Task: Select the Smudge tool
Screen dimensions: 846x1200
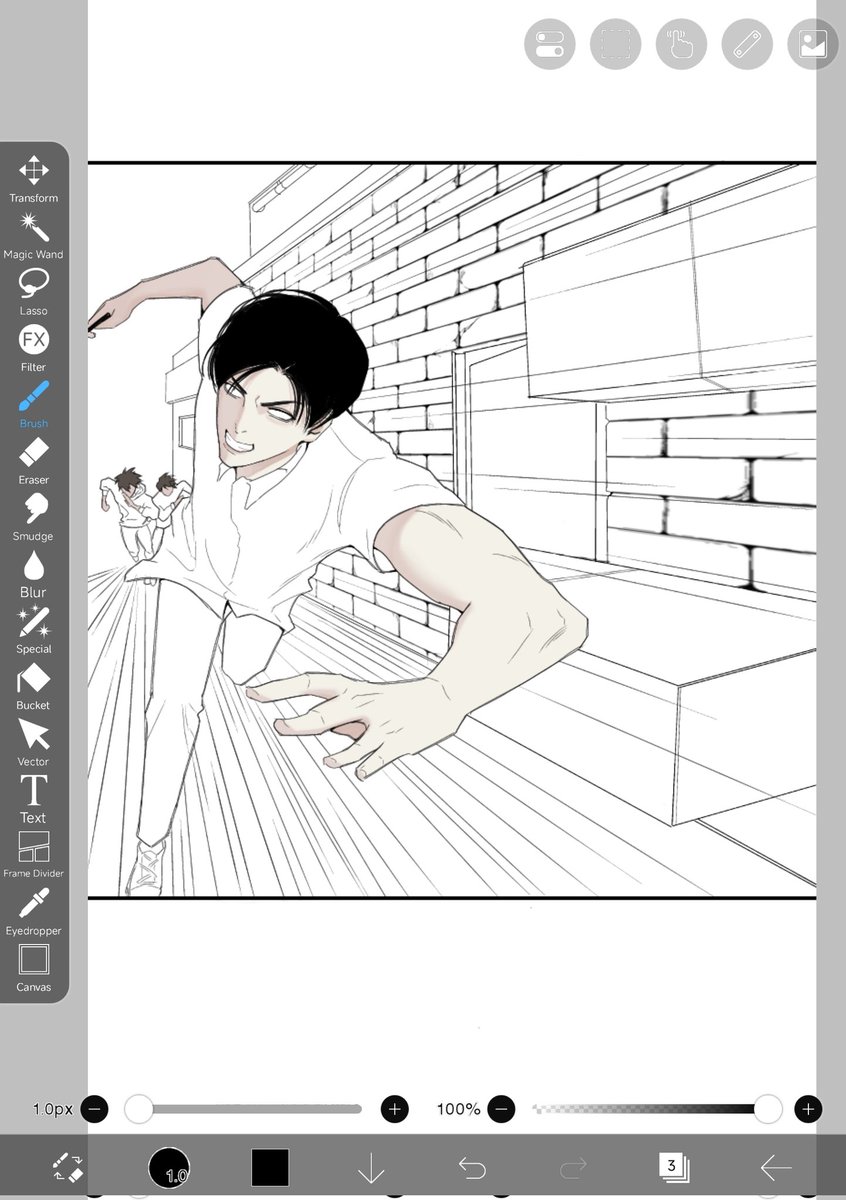Action: (34, 518)
